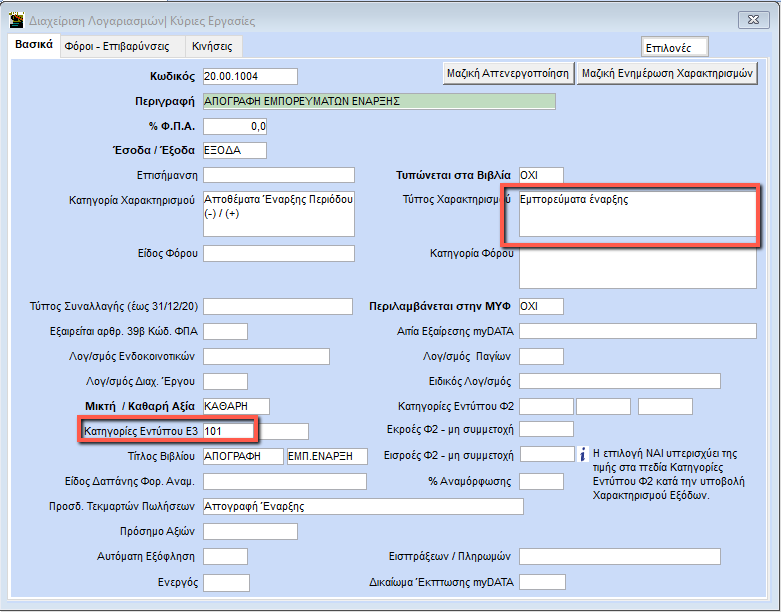Image resolution: width=781 pixels, height=612 pixels.
Task: Click the Πρόσημο Αξιών field
Action: (x=250, y=531)
